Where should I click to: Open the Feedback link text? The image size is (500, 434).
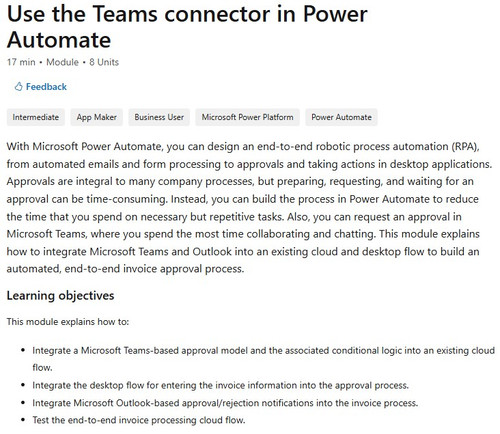46,87
